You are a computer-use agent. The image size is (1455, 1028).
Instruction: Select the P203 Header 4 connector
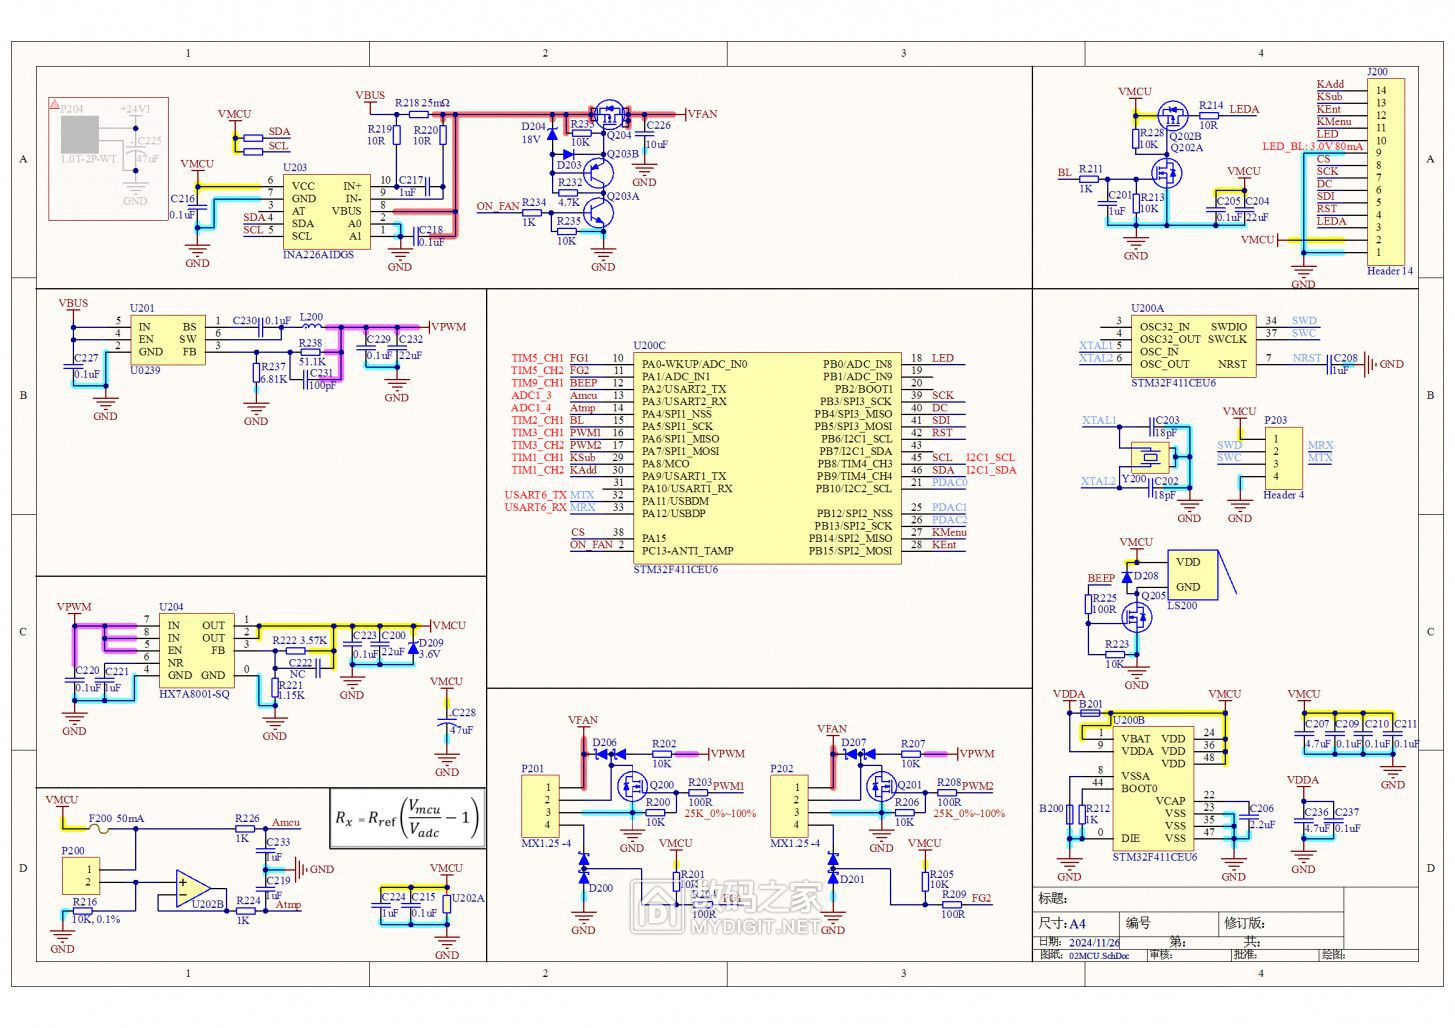[1283, 458]
